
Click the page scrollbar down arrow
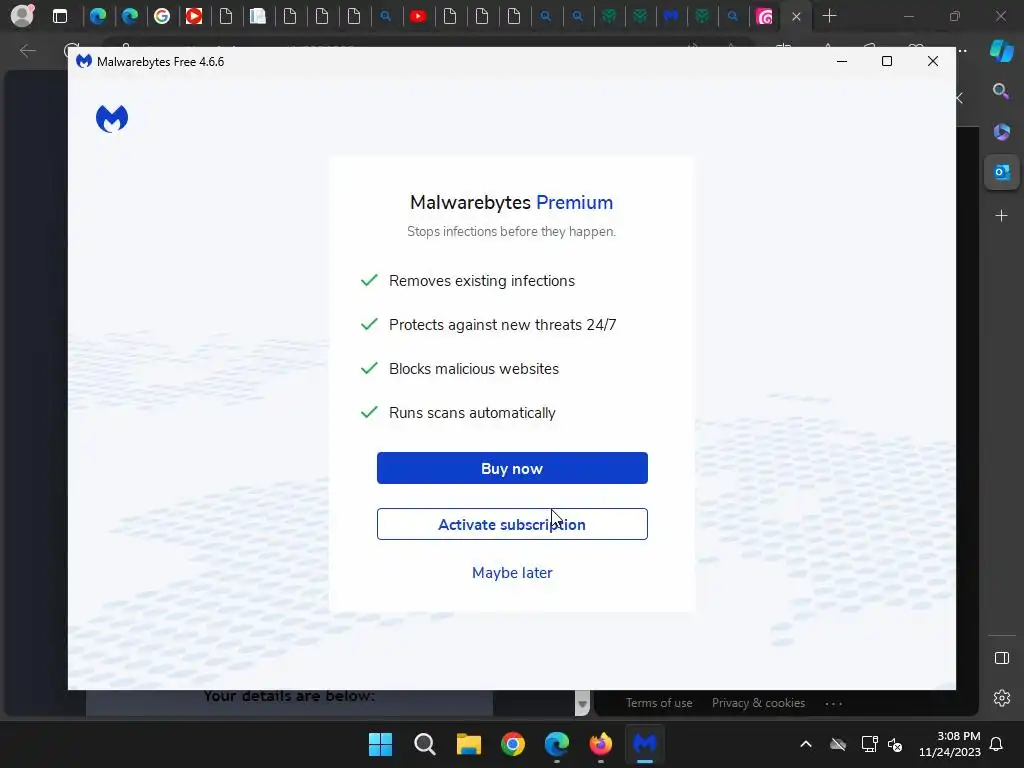click(x=582, y=704)
